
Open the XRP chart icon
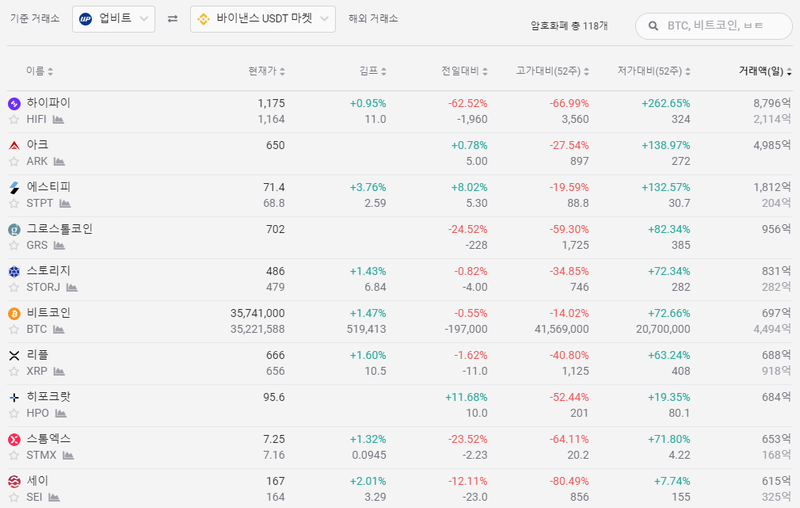(59, 371)
